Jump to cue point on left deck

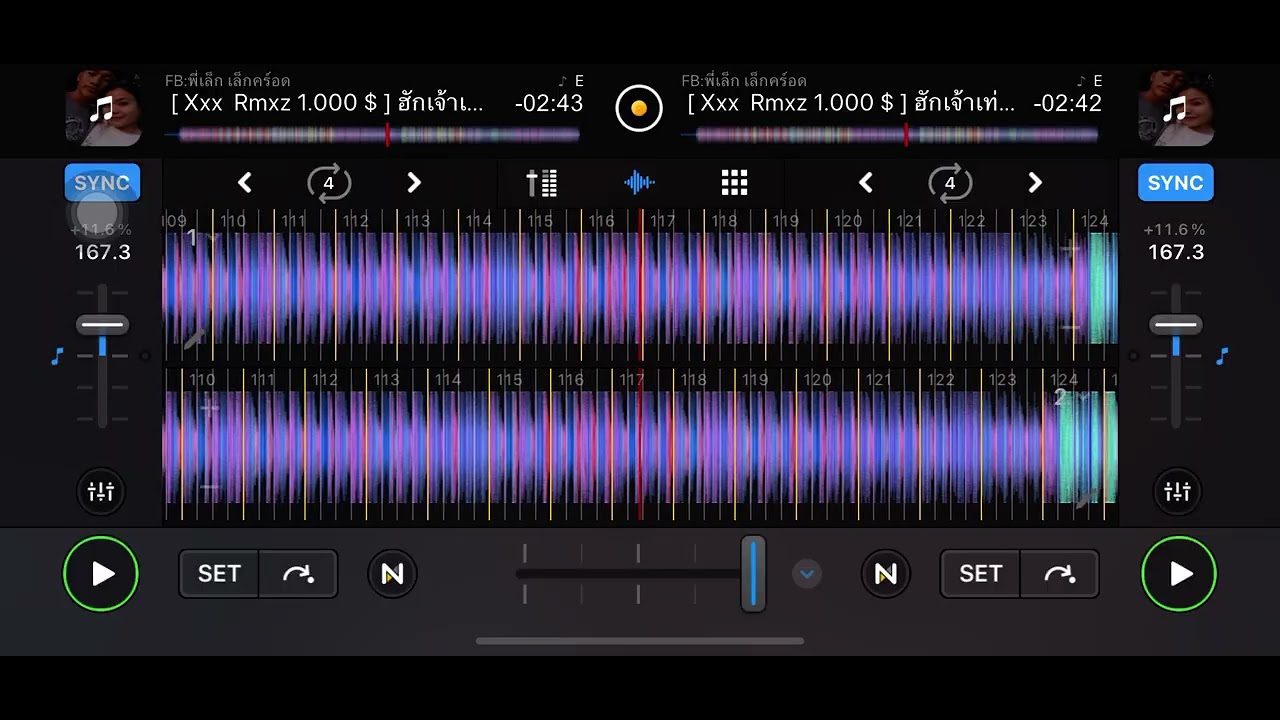pos(298,574)
